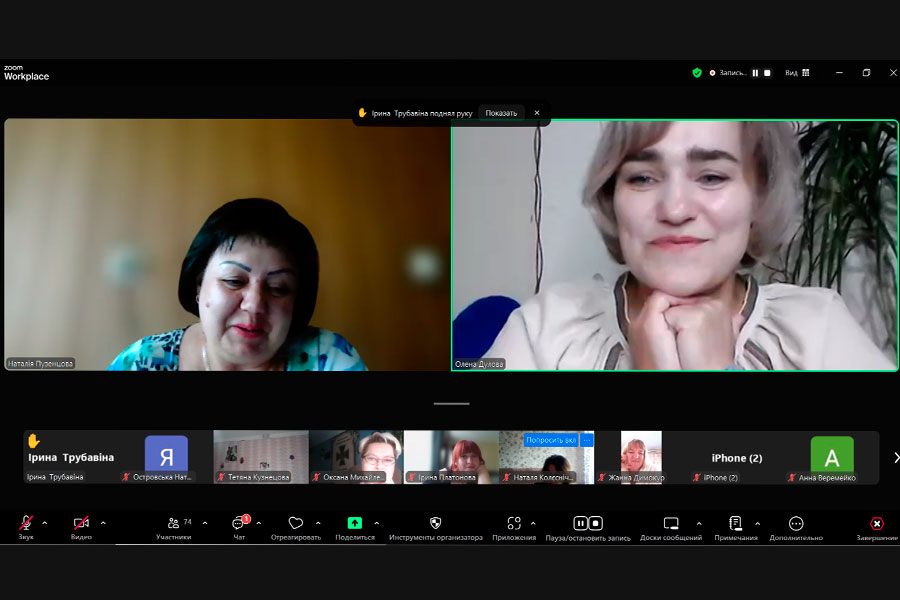This screenshot has height=600, width=900.
Task: Select Тетяна Кузнецова video thumbnail
Action: [261, 457]
